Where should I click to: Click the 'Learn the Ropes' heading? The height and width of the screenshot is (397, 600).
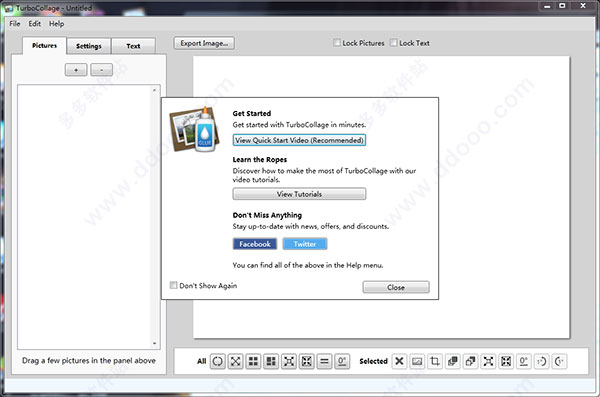coord(260,159)
